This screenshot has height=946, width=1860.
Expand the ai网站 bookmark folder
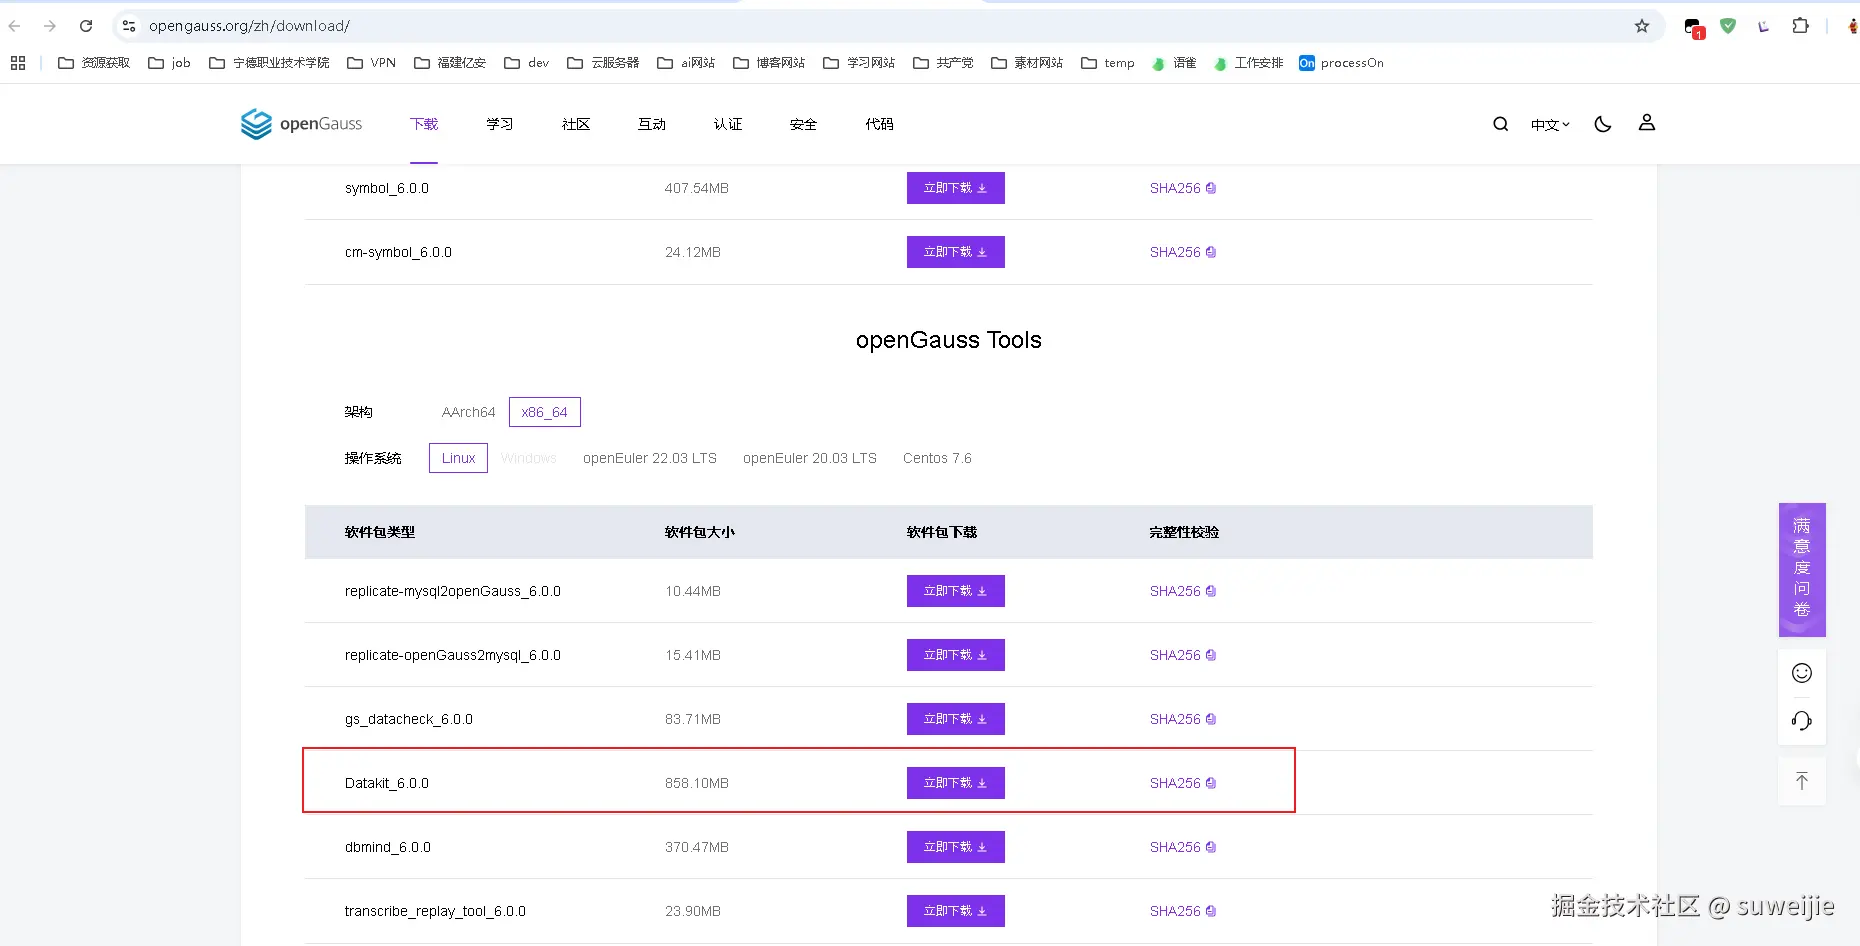click(686, 63)
